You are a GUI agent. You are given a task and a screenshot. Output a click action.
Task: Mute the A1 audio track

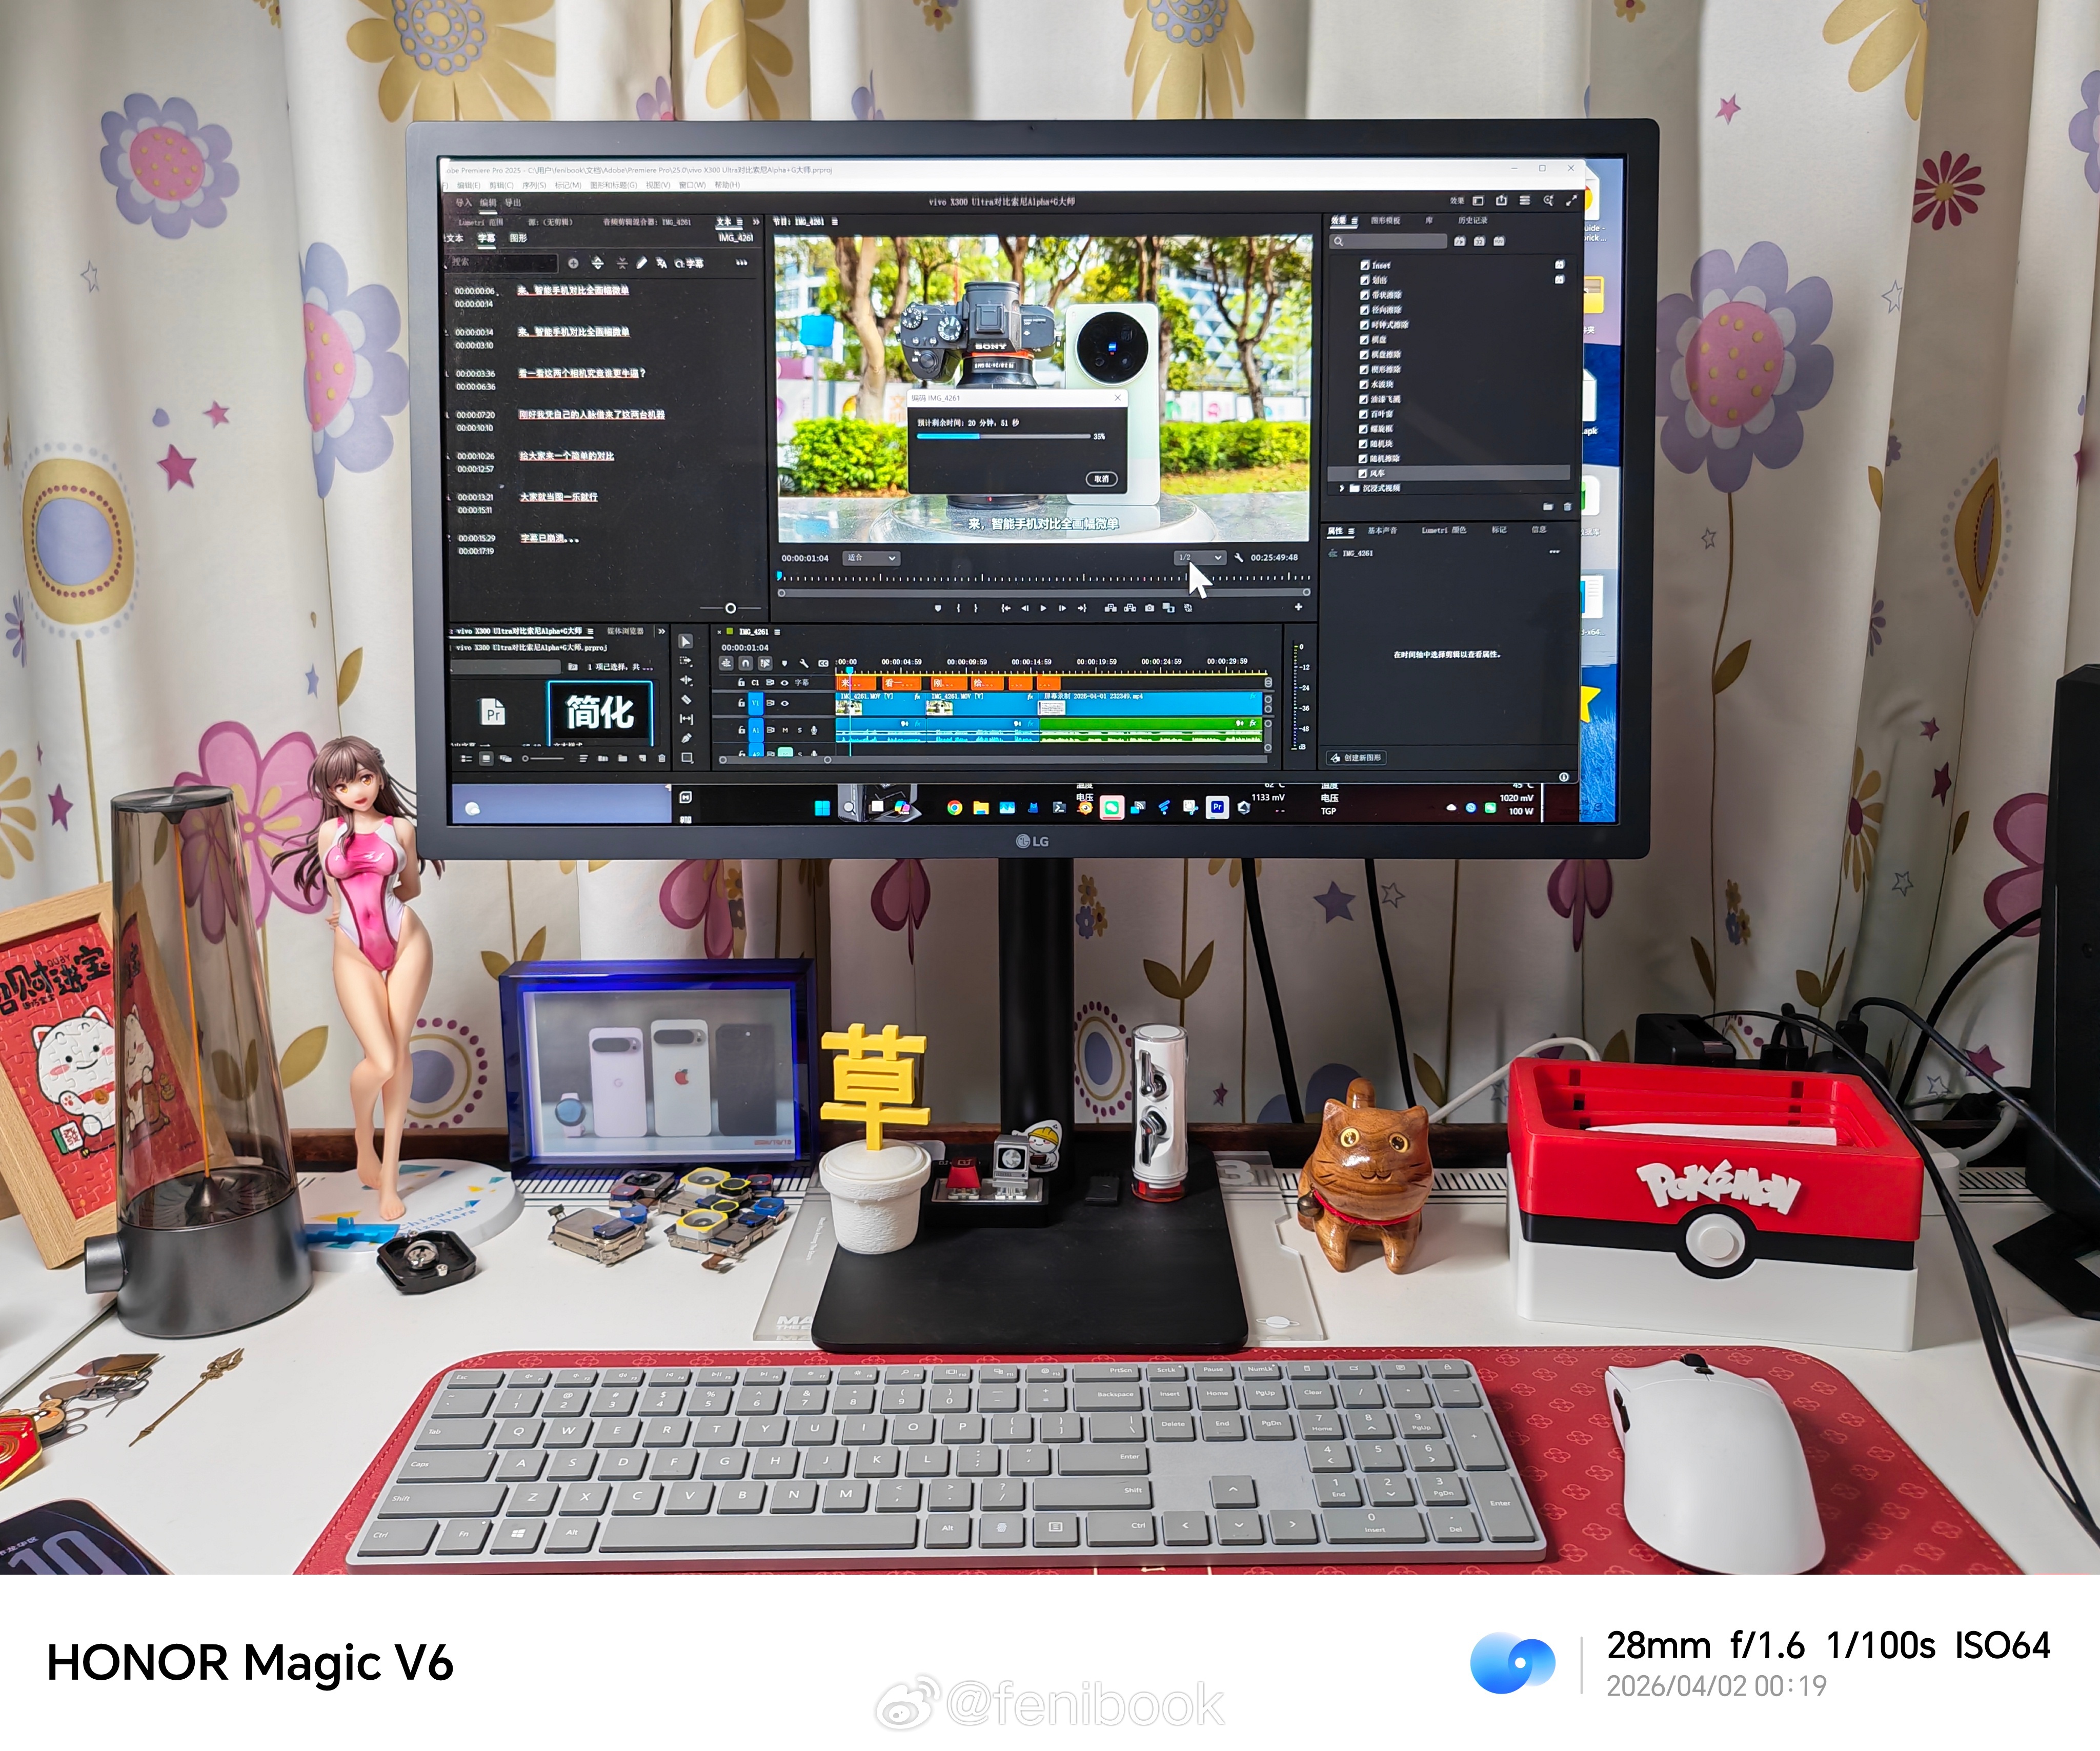click(785, 730)
